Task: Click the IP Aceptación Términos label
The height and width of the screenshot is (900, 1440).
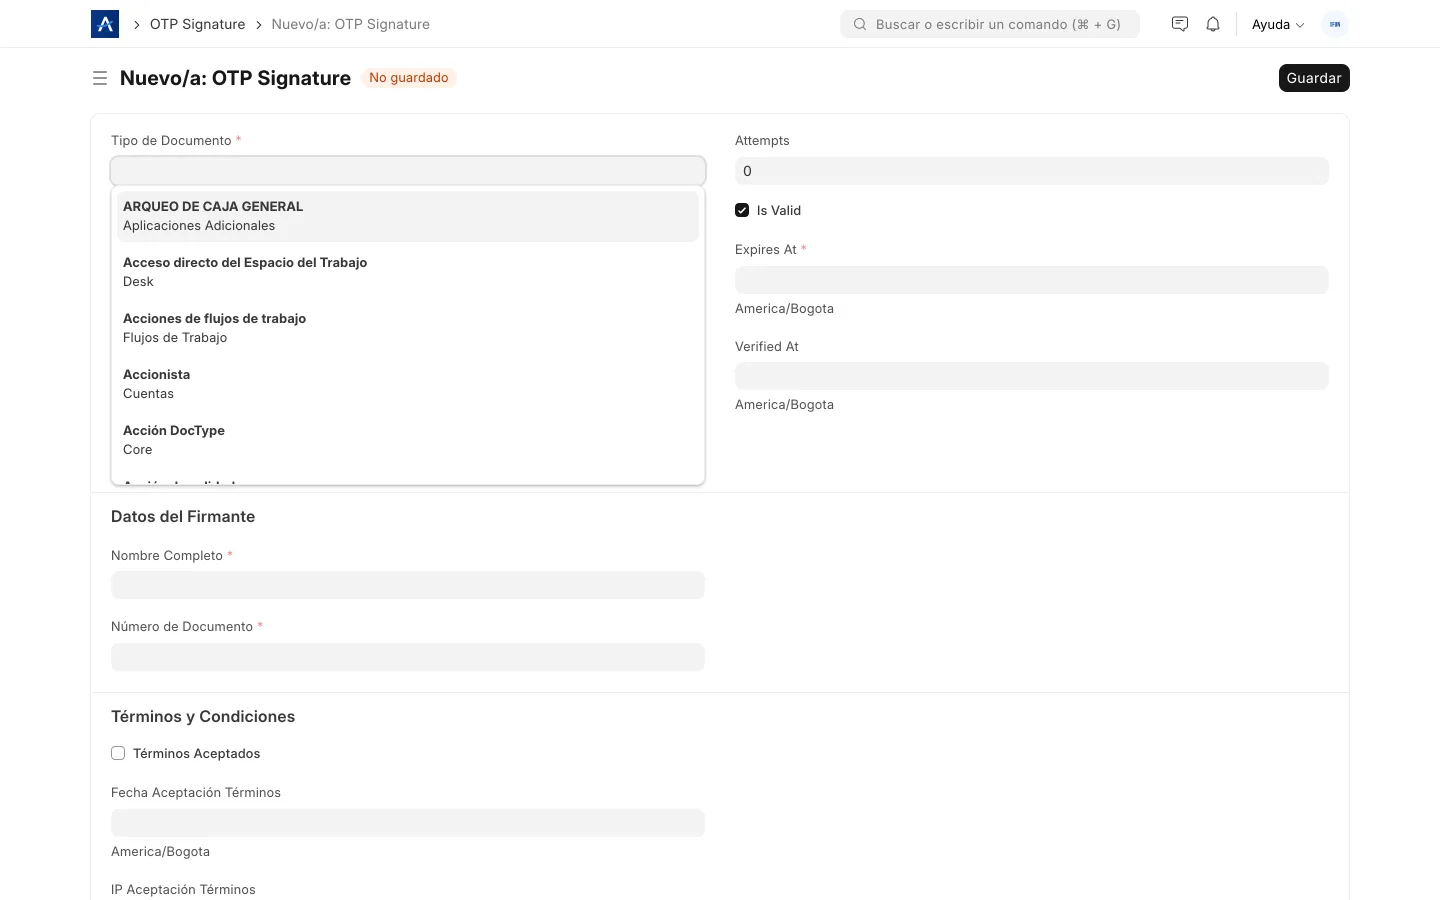Action: coord(183,889)
